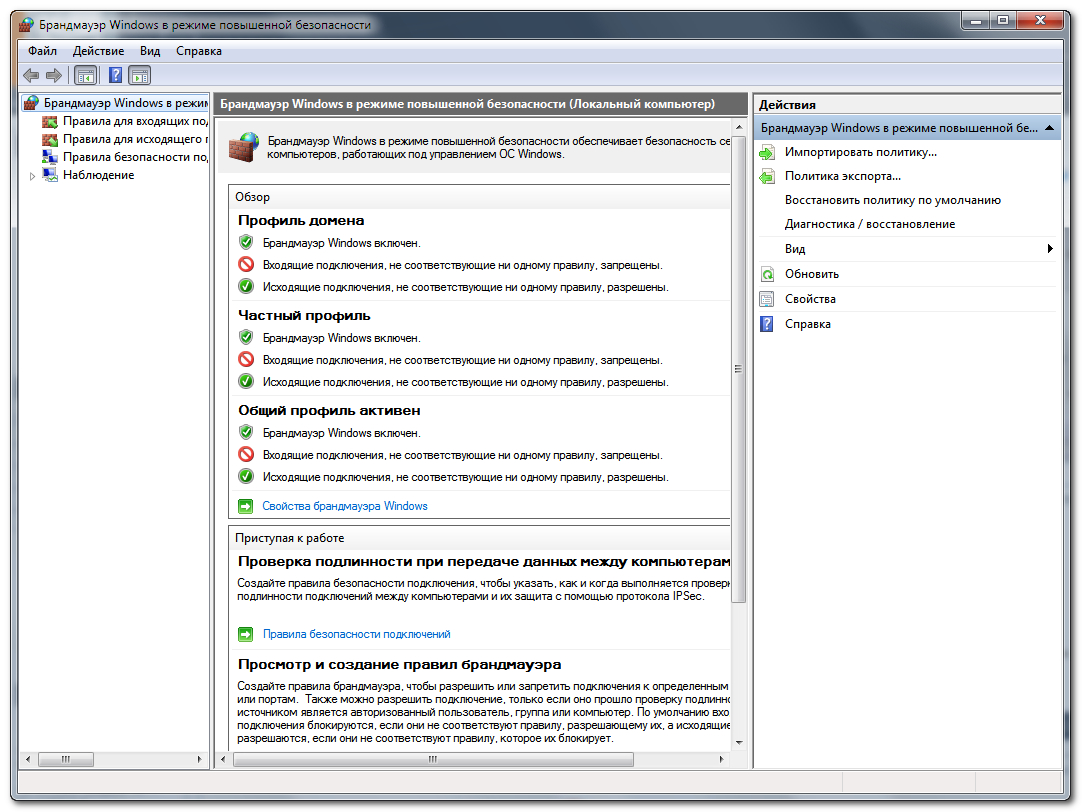
Task: Click Восстановить политику по умолчанию
Action: [892, 201]
